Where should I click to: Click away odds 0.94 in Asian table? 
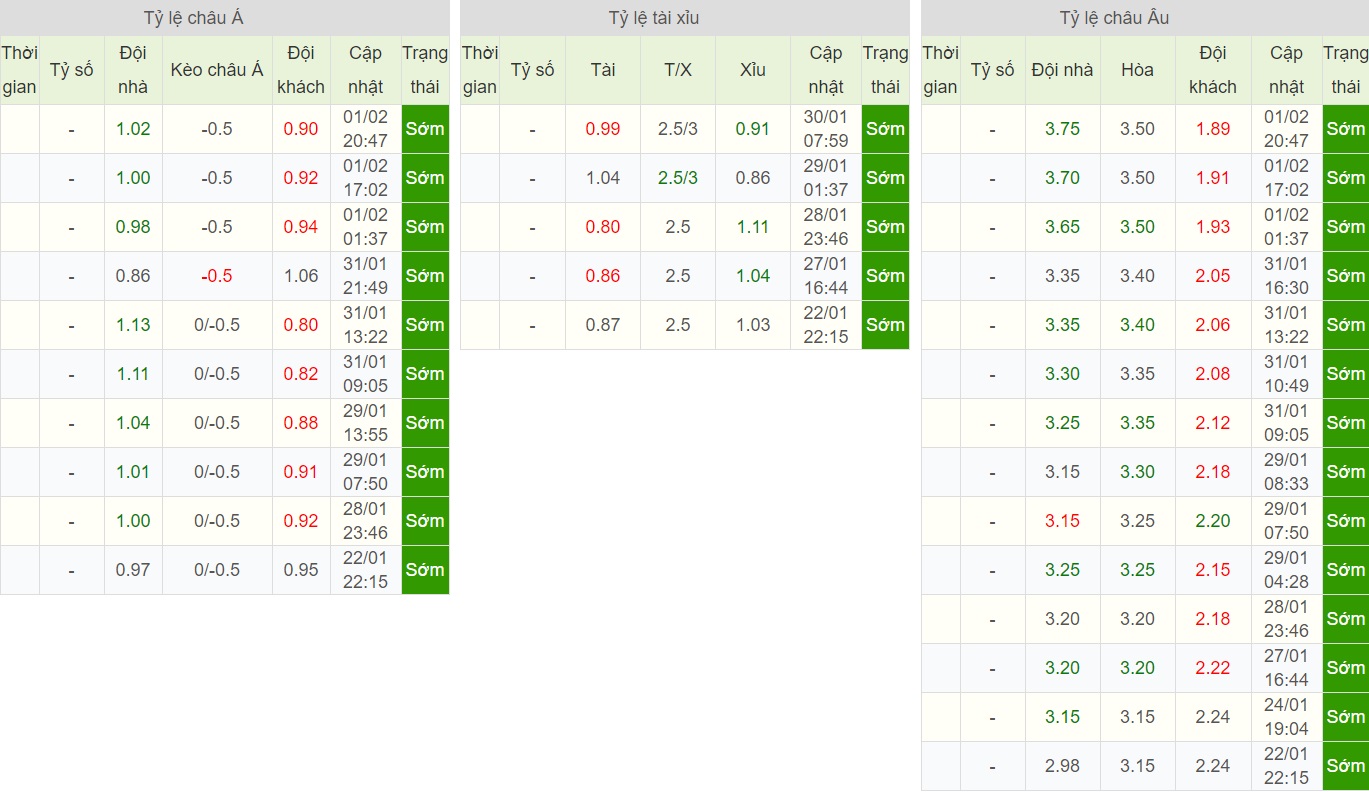(x=301, y=227)
